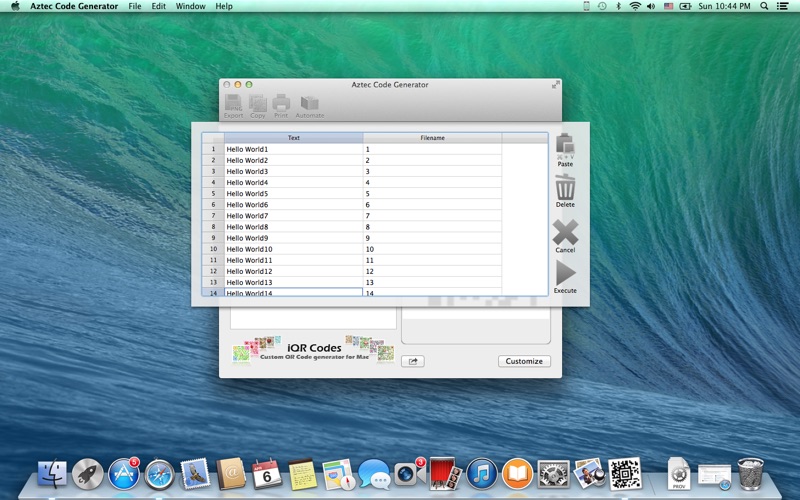Open Launchpad rocket in the Dock
This screenshot has width=800, height=500.
point(88,474)
